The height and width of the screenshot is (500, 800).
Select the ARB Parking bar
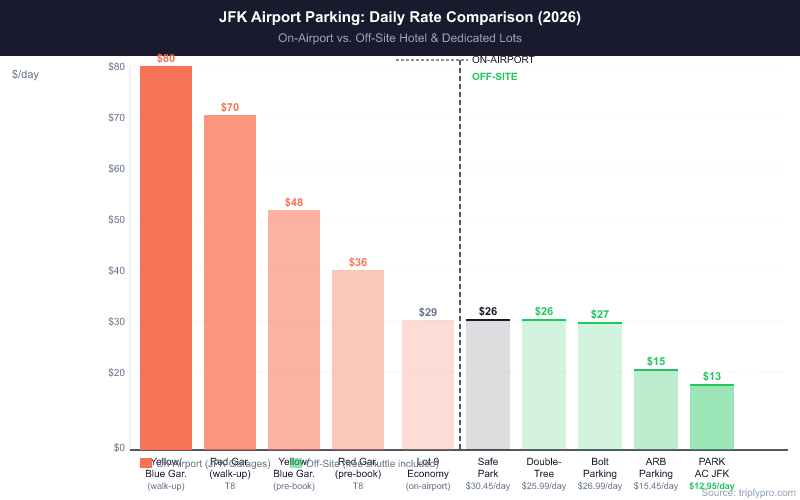(x=656, y=409)
